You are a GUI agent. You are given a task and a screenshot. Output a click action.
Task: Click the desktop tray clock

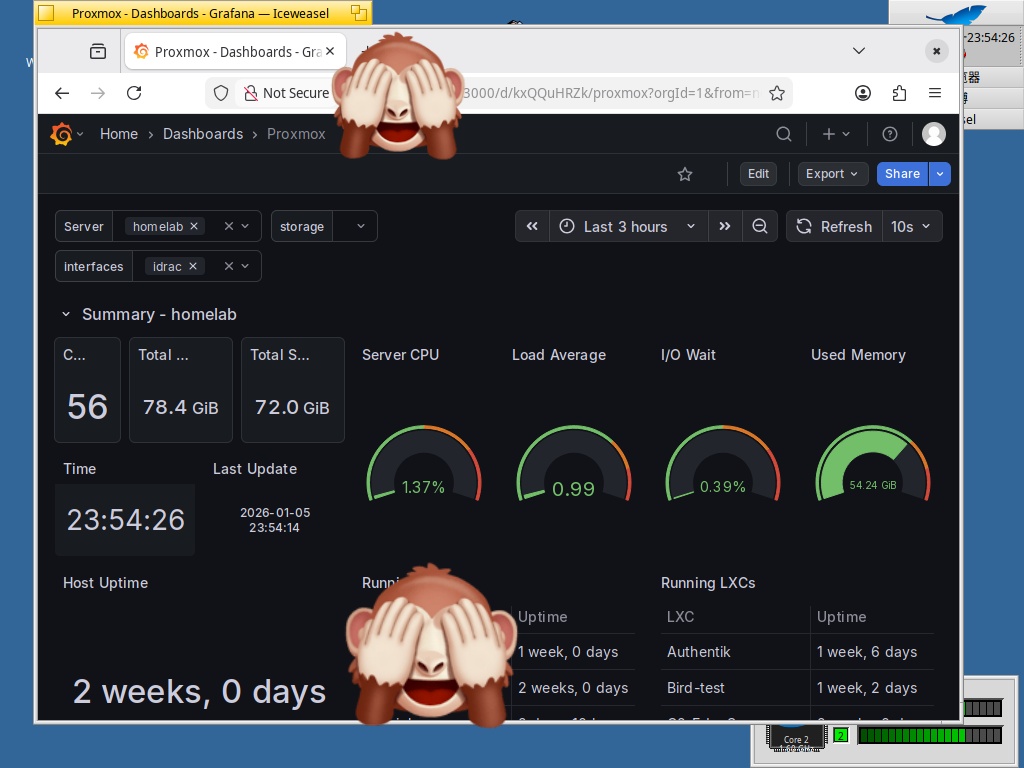(991, 38)
